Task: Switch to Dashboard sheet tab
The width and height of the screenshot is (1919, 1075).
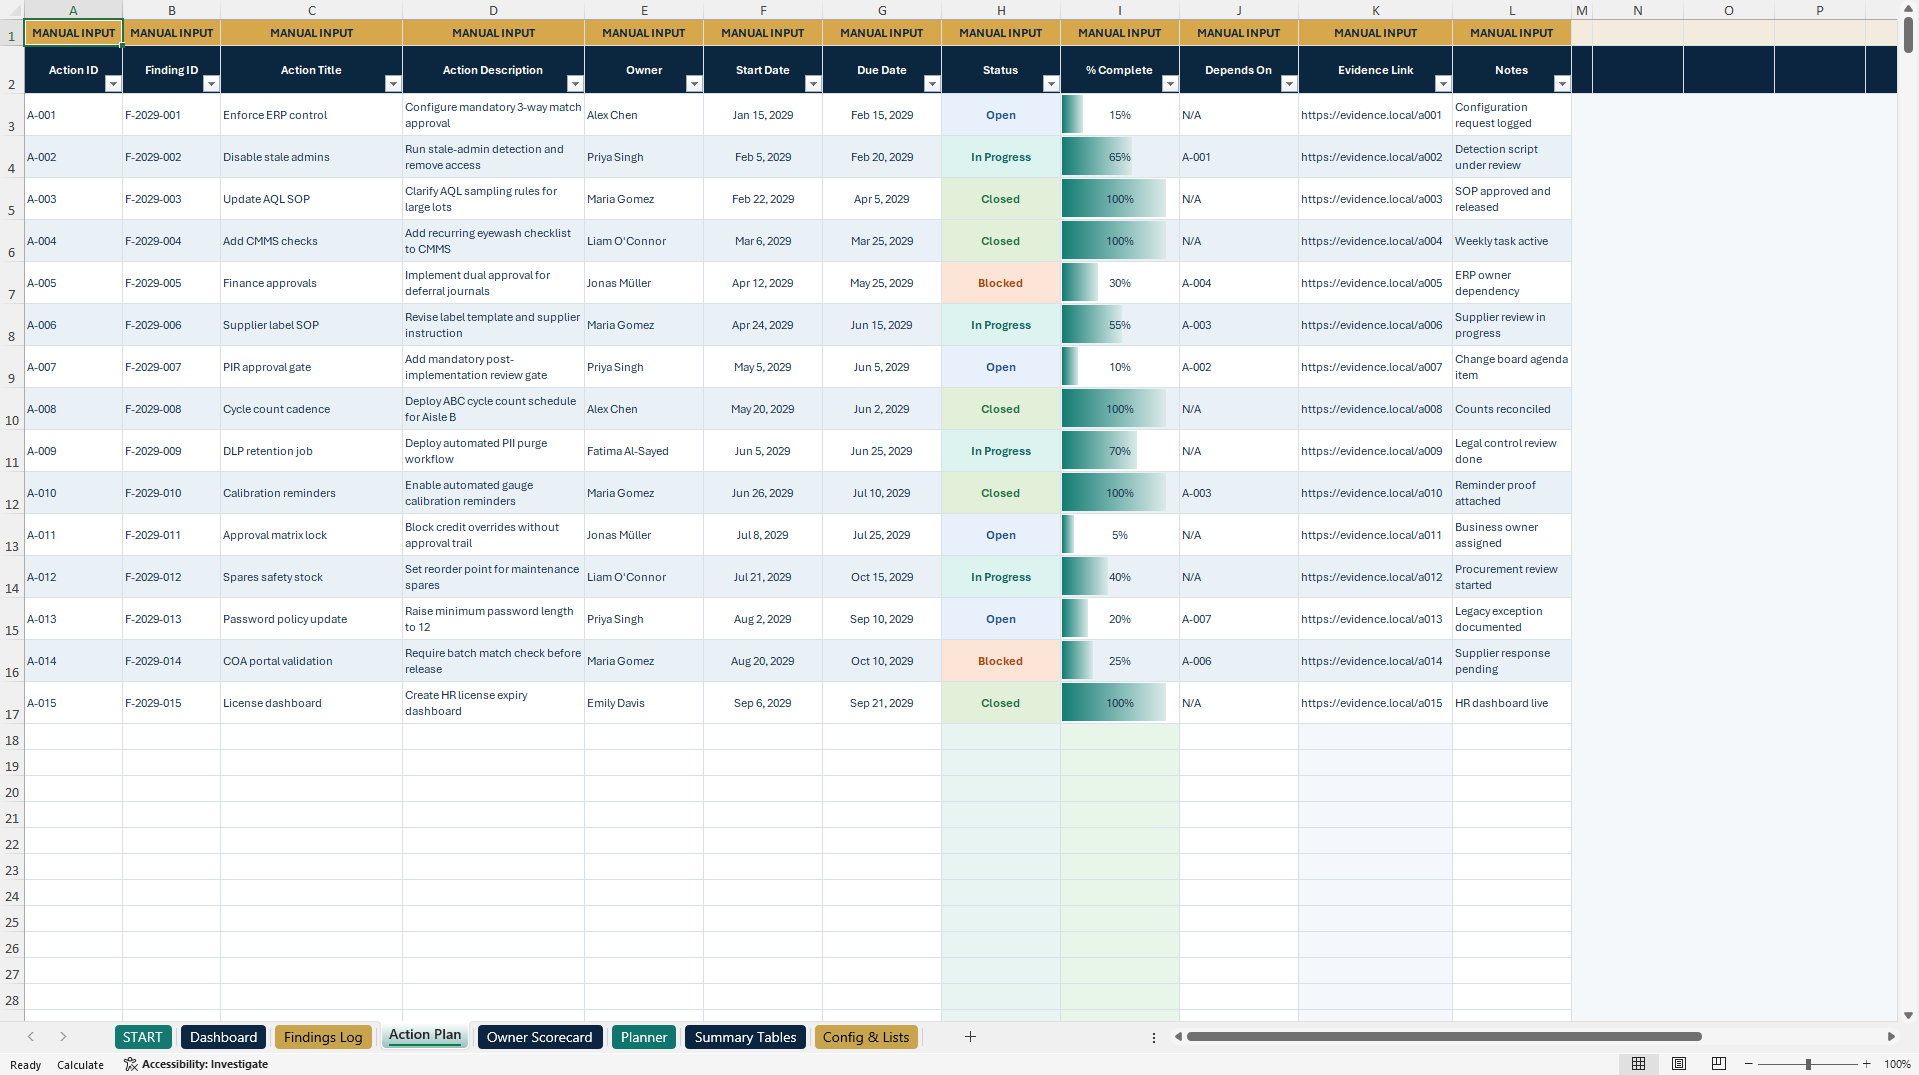Action: [x=224, y=1037]
